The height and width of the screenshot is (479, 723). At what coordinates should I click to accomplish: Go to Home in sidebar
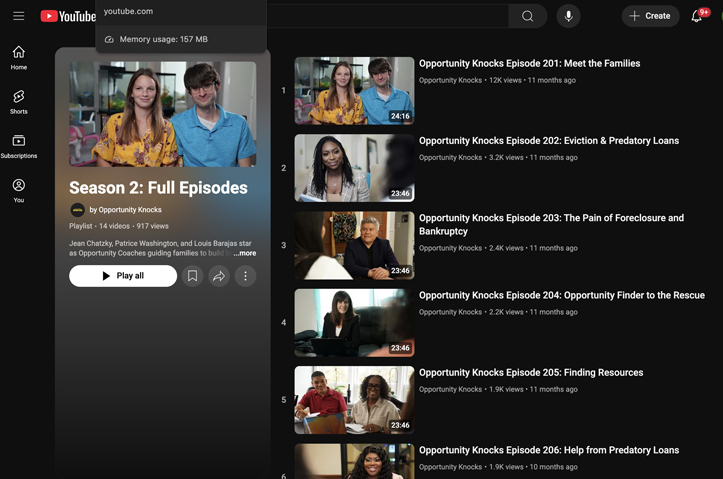(x=18, y=58)
